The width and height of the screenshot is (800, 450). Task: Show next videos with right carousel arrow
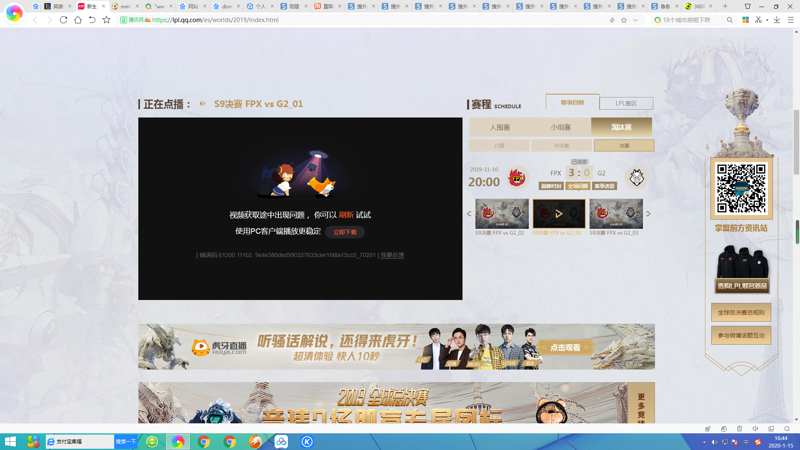click(x=648, y=214)
